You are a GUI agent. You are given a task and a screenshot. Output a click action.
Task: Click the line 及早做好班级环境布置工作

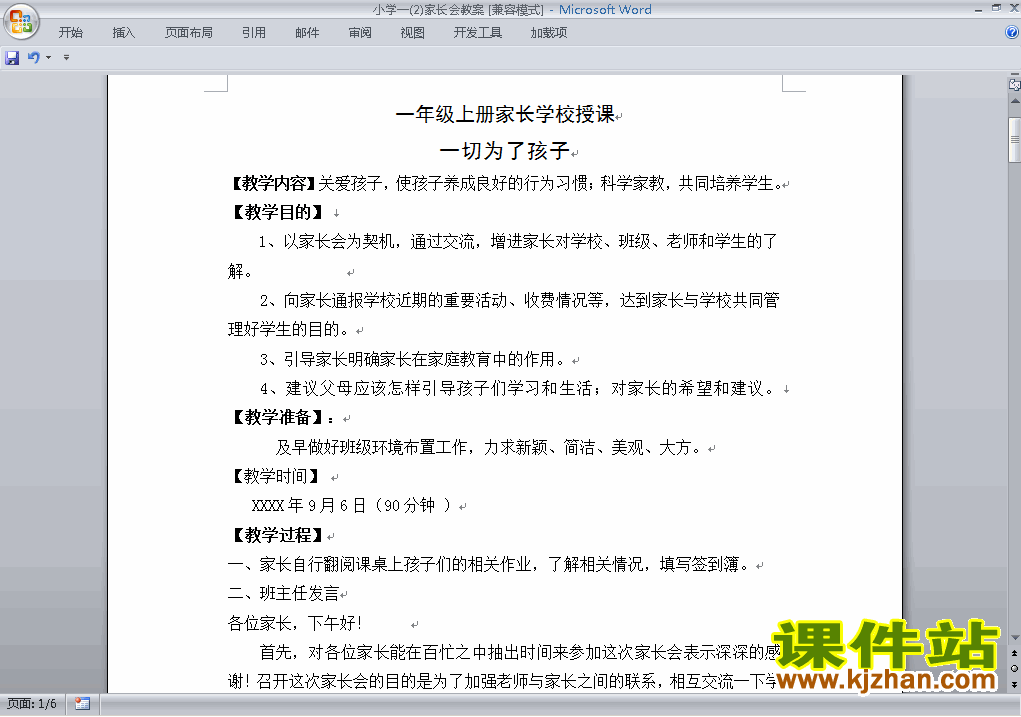488,447
